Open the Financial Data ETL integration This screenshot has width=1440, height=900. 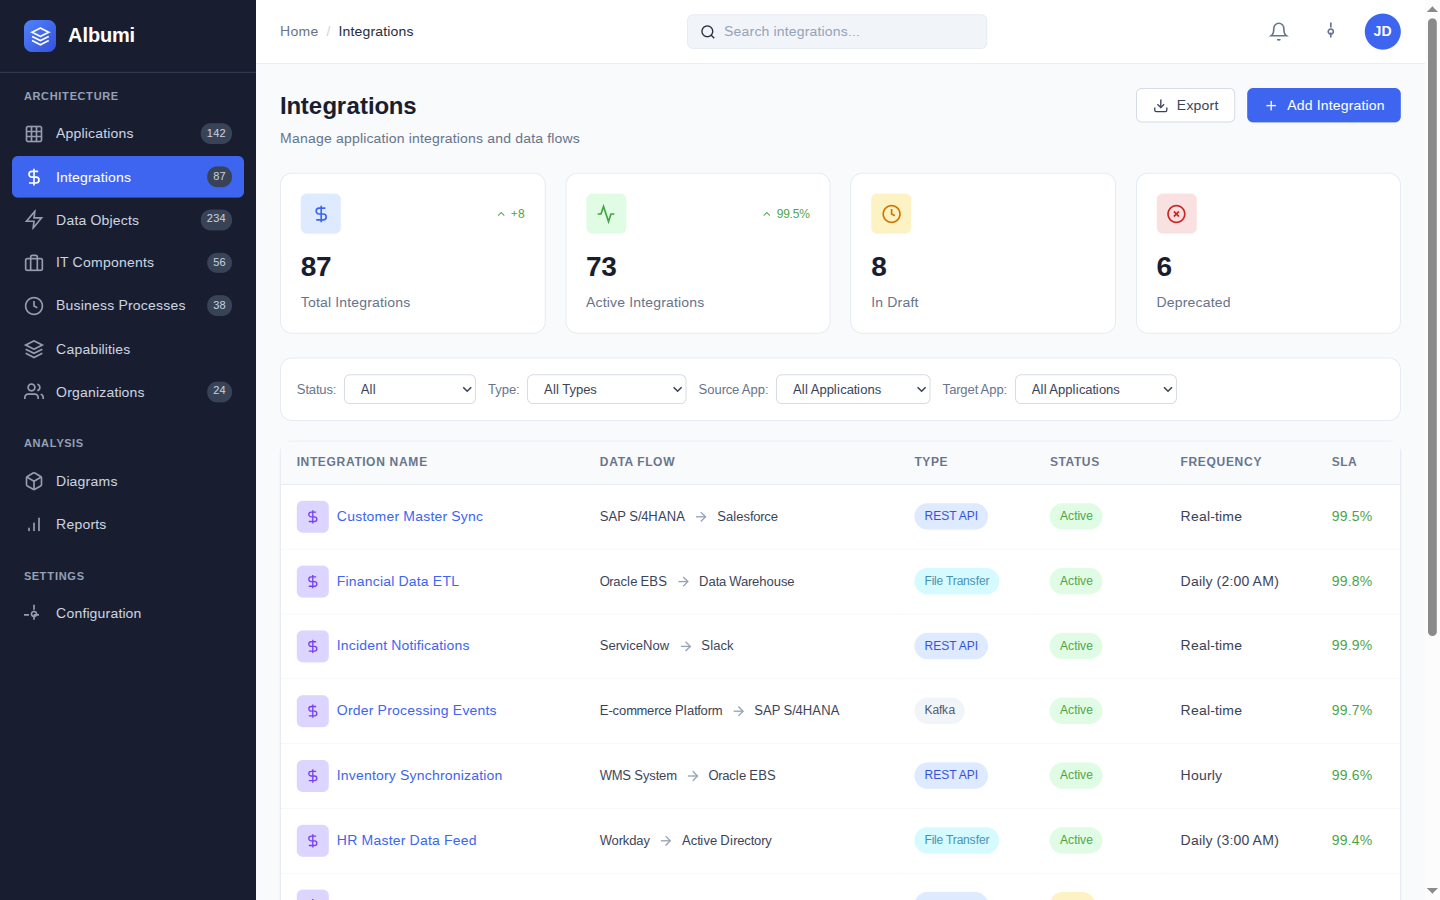[397, 581]
